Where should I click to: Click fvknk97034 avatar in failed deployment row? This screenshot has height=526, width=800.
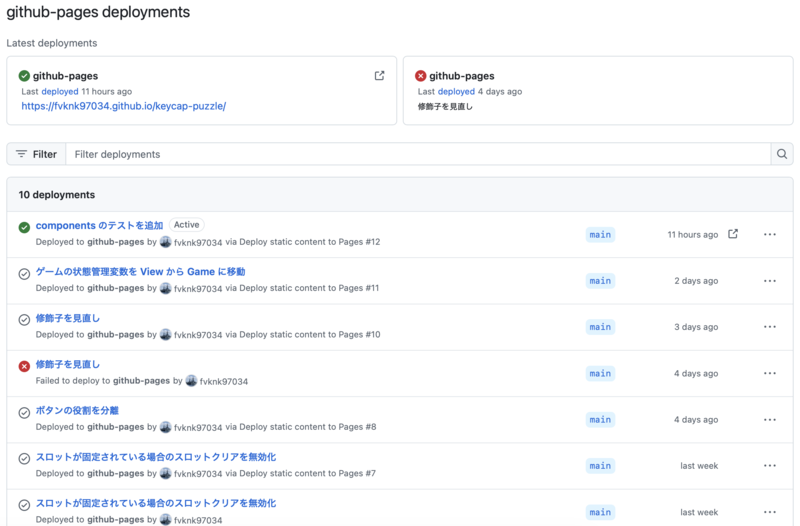pyautogui.click(x=191, y=381)
